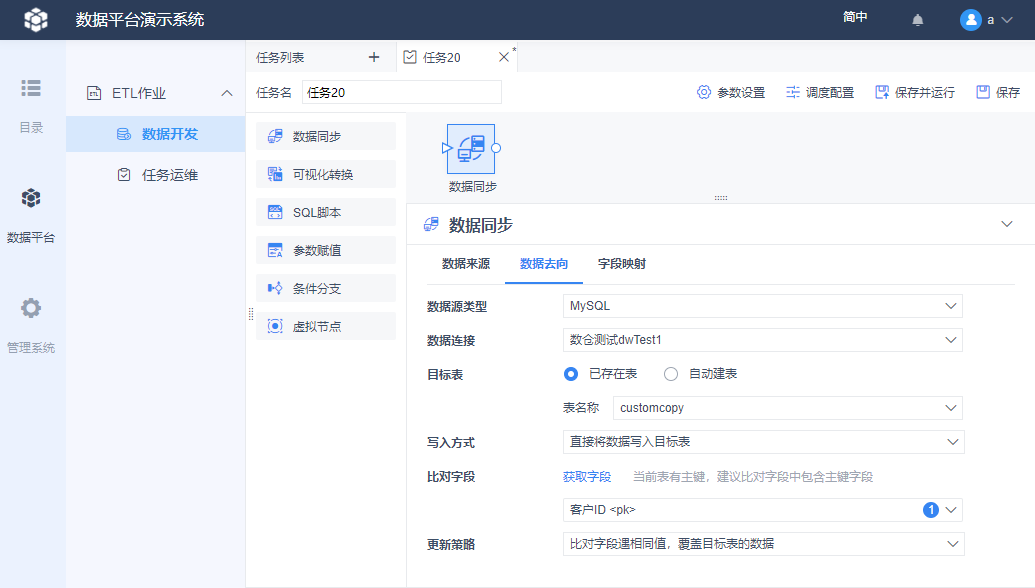The height and width of the screenshot is (588, 1035).
Task: Select the 自动建表 radio button
Action: point(671,374)
